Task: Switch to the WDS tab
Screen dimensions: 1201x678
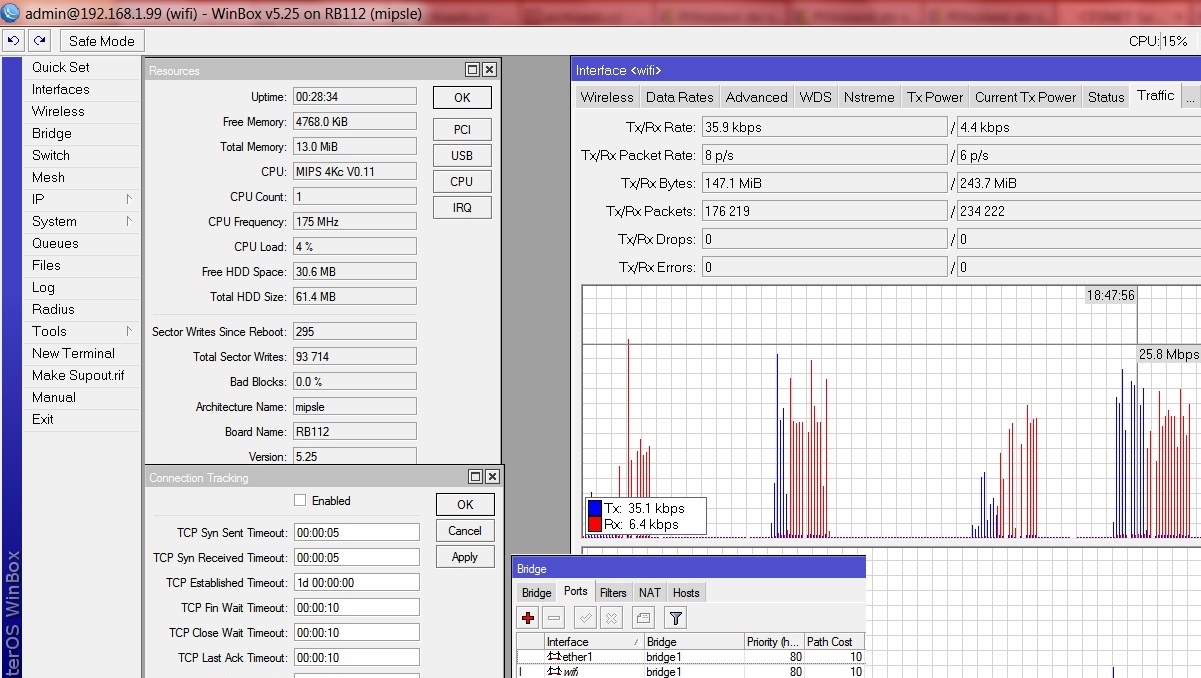Action: pos(815,97)
